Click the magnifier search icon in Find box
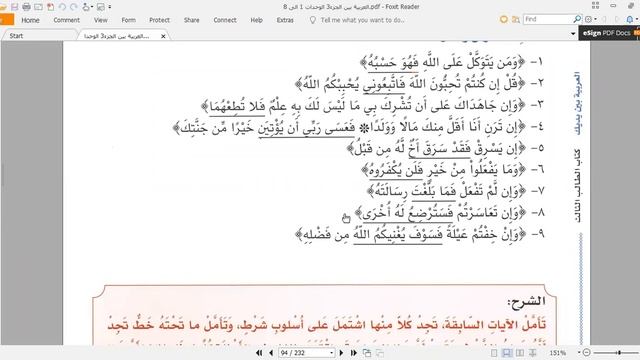The width and height of the screenshot is (640, 360). point(577,19)
